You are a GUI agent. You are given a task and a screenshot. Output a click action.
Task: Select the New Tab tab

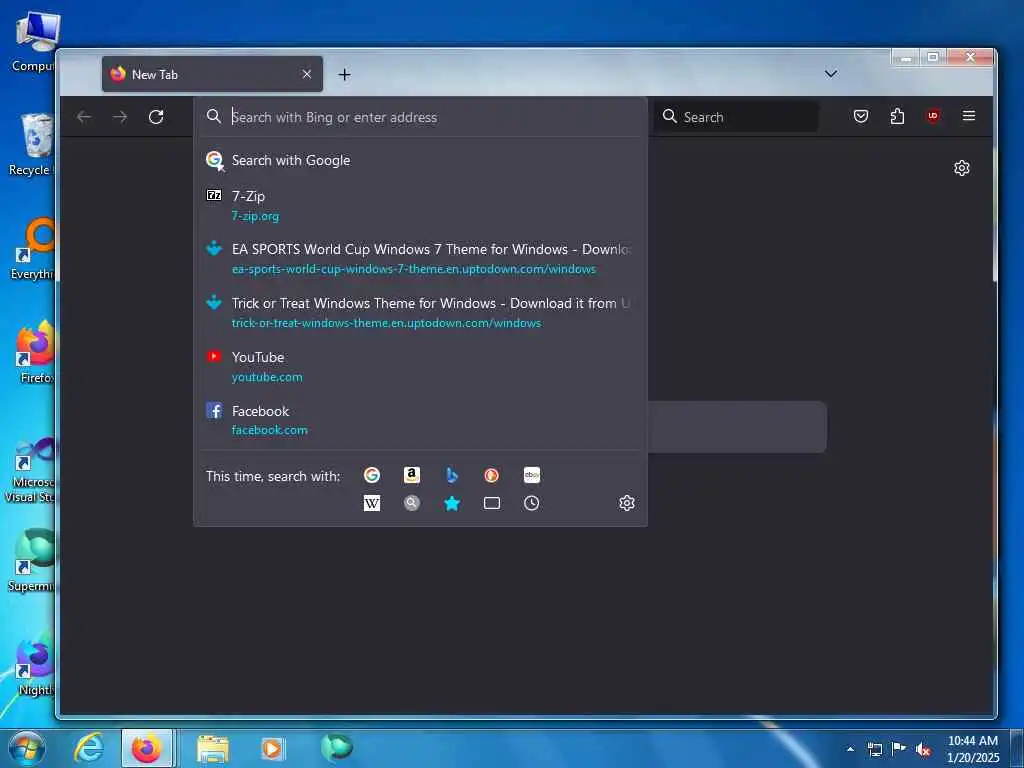[x=212, y=74]
